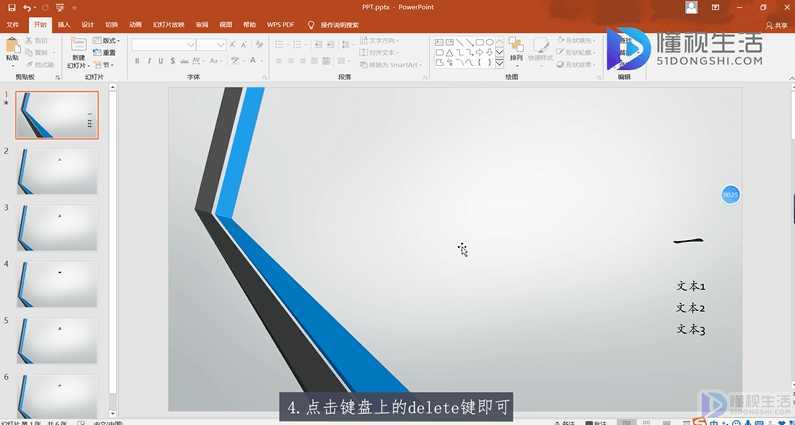795x425 pixels.
Task: Select the Triangle shape in the shapes gallery
Action: pyautogui.click(x=449, y=52)
